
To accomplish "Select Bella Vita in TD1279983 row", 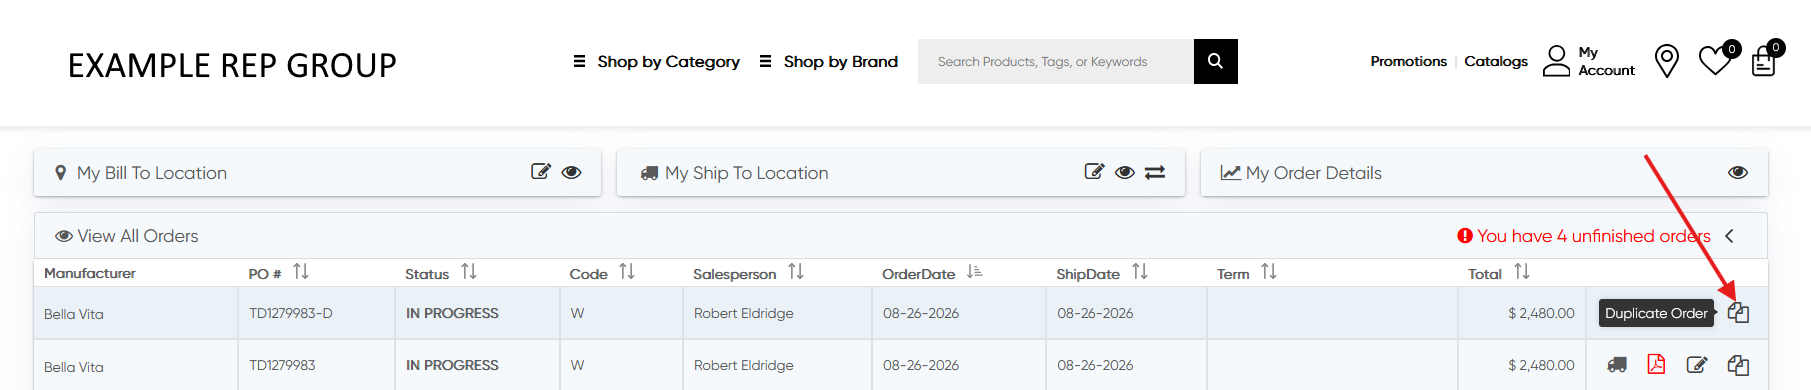I will 74,367.
